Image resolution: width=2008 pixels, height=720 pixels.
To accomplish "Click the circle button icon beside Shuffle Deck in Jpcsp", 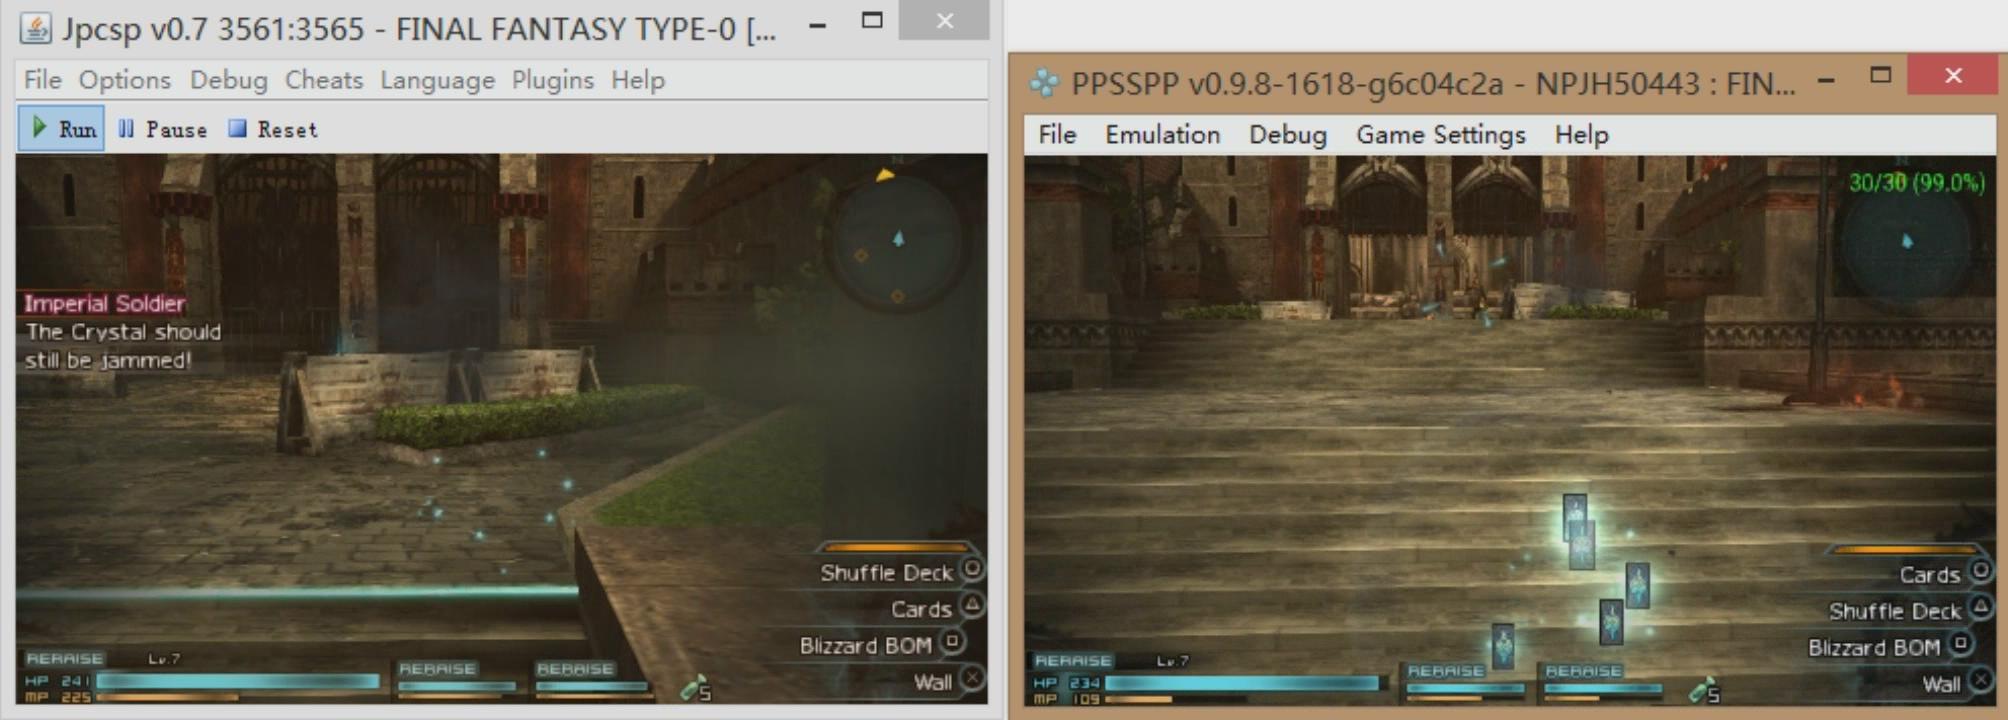I will [x=971, y=569].
